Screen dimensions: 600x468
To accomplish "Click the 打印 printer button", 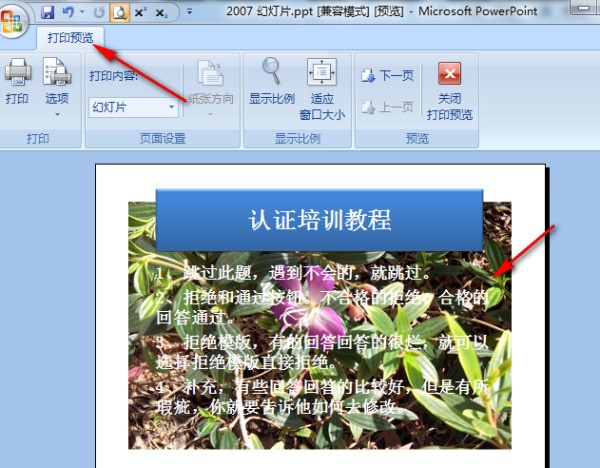I will tap(18, 81).
